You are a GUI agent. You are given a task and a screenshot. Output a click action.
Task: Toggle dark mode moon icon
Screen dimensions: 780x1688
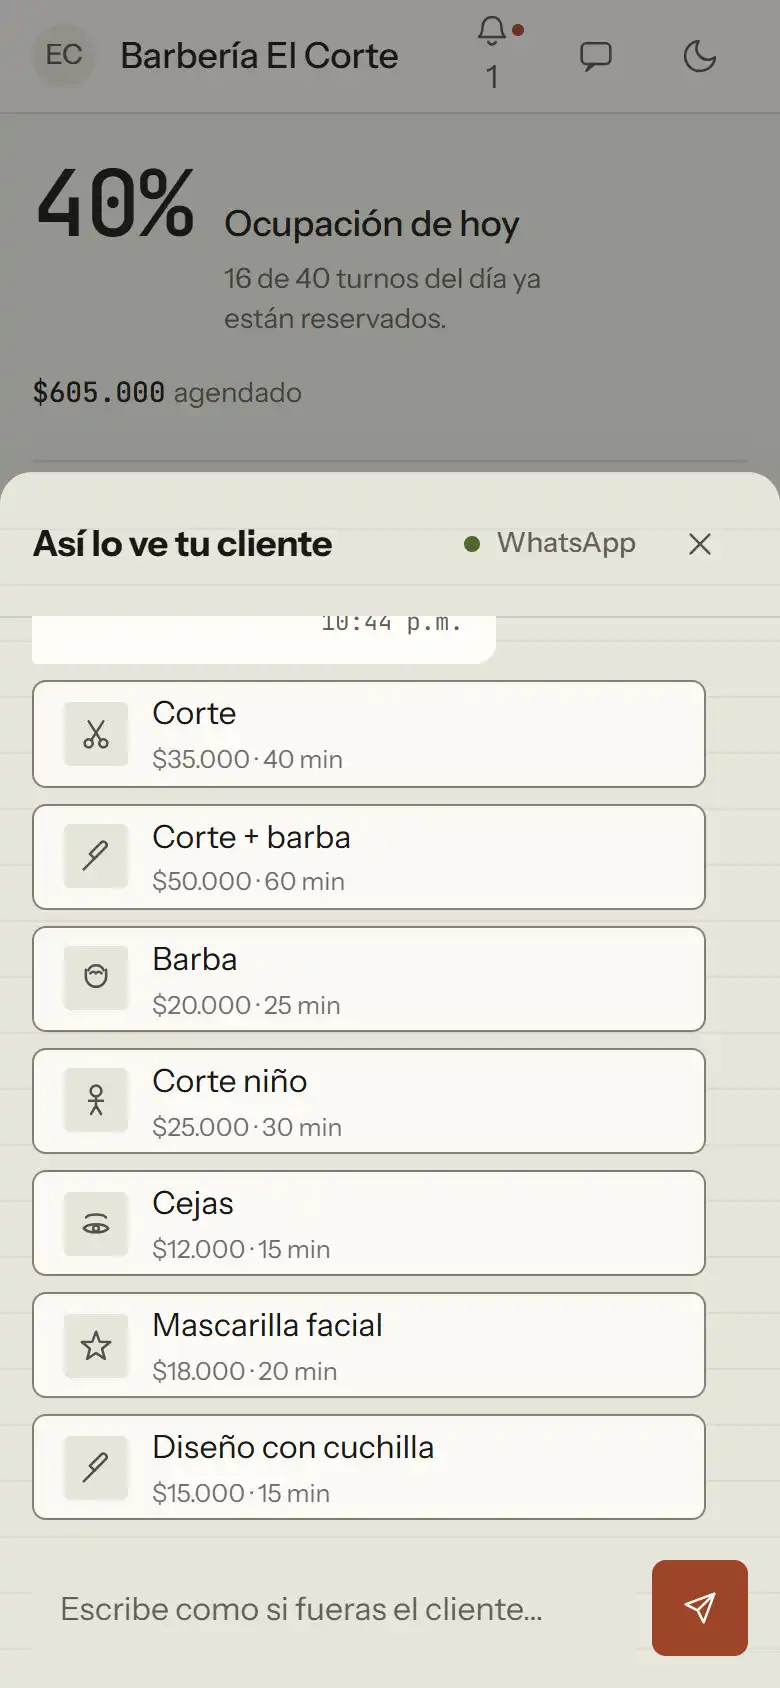point(700,56)
